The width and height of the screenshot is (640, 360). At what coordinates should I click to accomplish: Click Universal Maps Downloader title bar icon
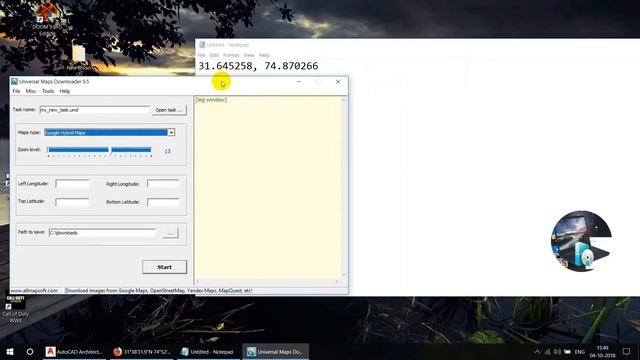[14, 82]
